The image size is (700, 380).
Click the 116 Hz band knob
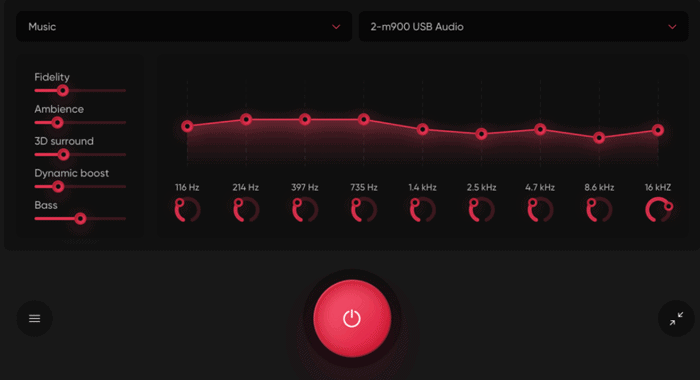(187, 210)
